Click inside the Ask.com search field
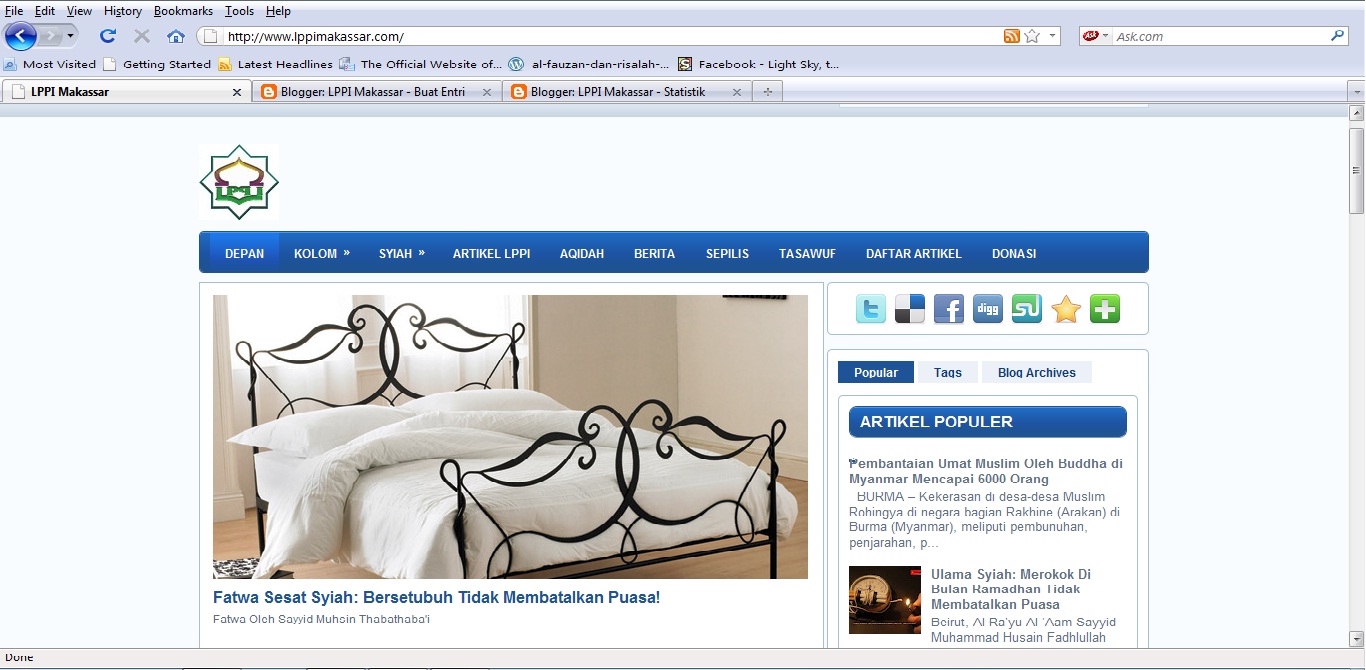Screen dimensions: 1366x670 [1220, 36]
